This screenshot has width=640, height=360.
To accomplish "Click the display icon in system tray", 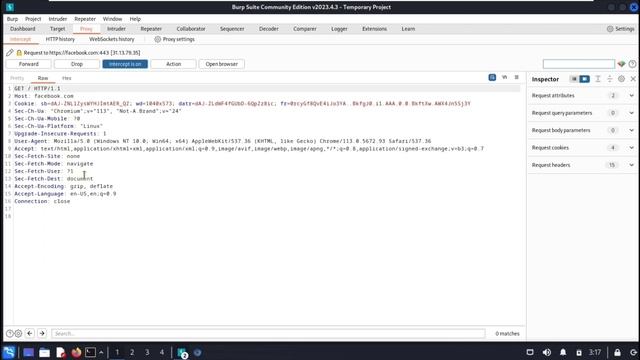I will (x=530, y=352).
